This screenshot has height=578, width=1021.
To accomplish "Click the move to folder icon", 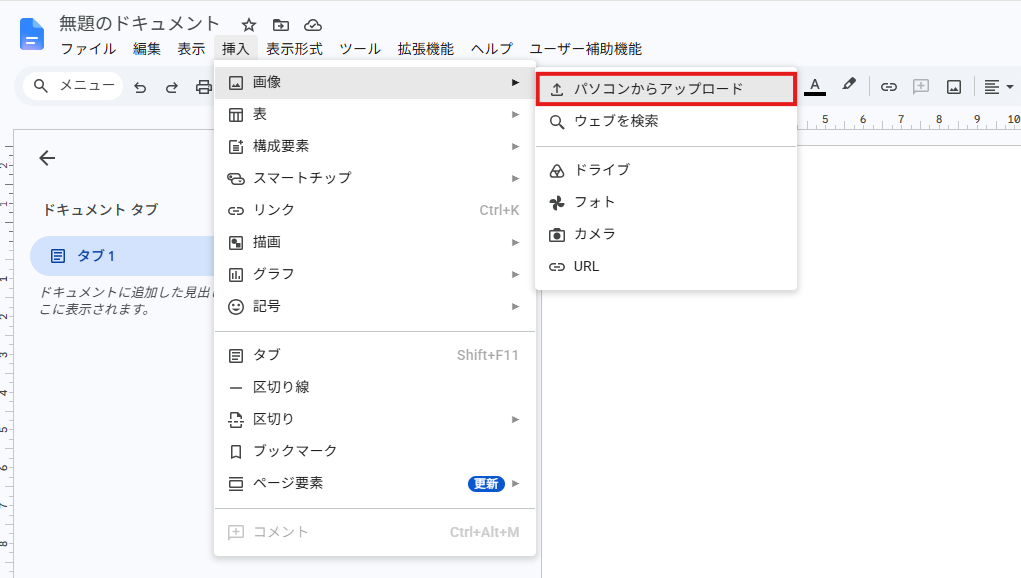I will tap(281, 25).
